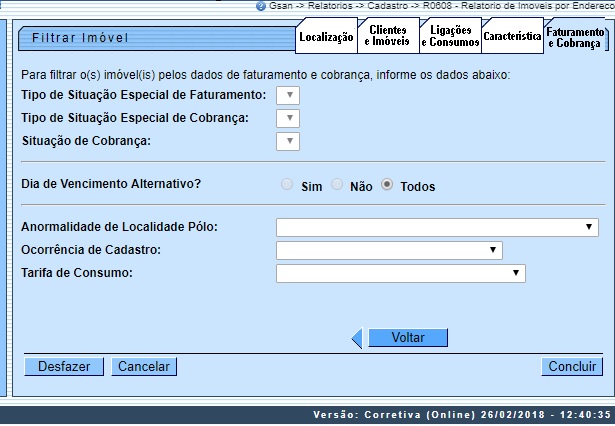Expand the Tarifa de Consumo dropdown

[x=400, y=272]
